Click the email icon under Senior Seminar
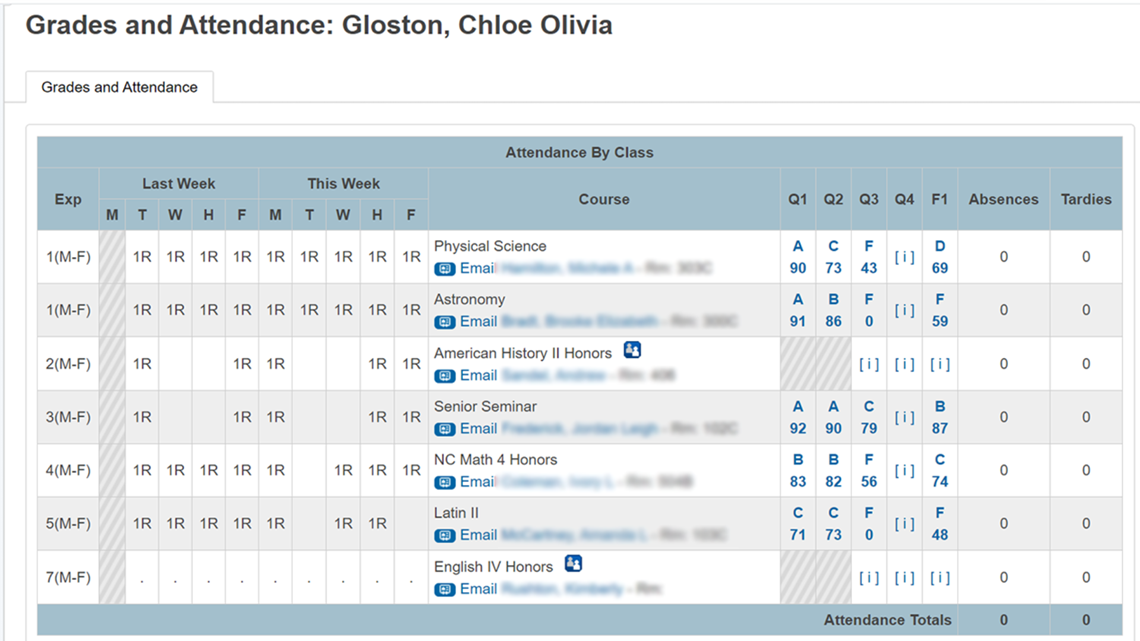This screenshot has width=1140, height=641. click(x=445, y=429)
